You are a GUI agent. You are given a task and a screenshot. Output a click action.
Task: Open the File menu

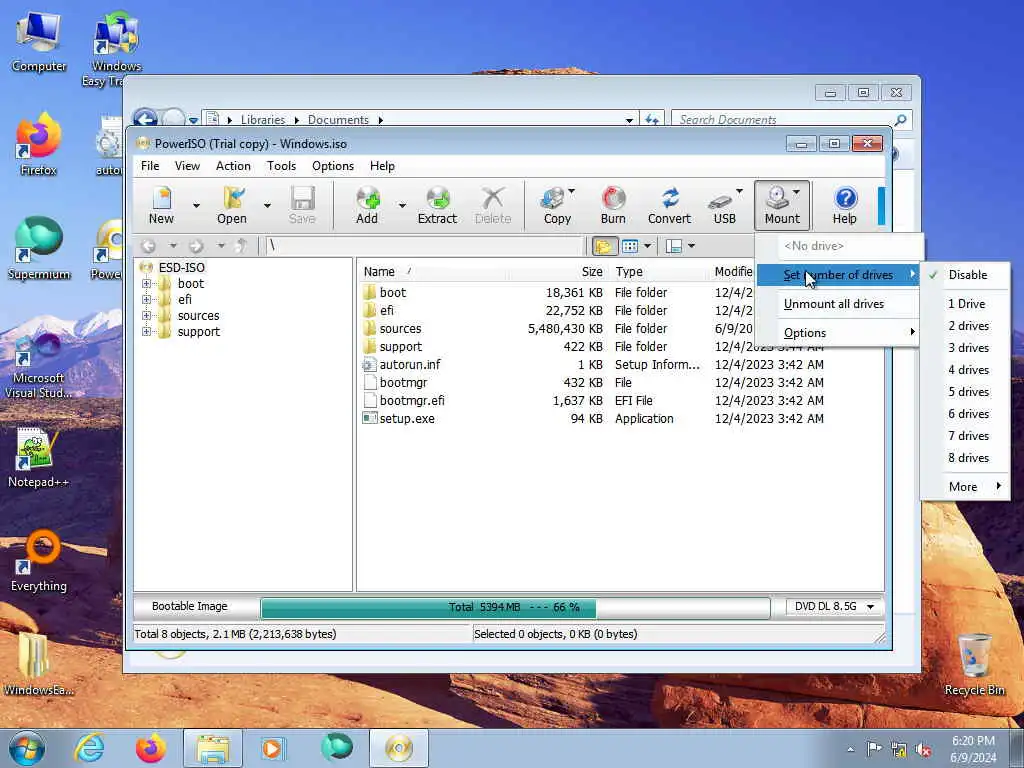point(150,166)
